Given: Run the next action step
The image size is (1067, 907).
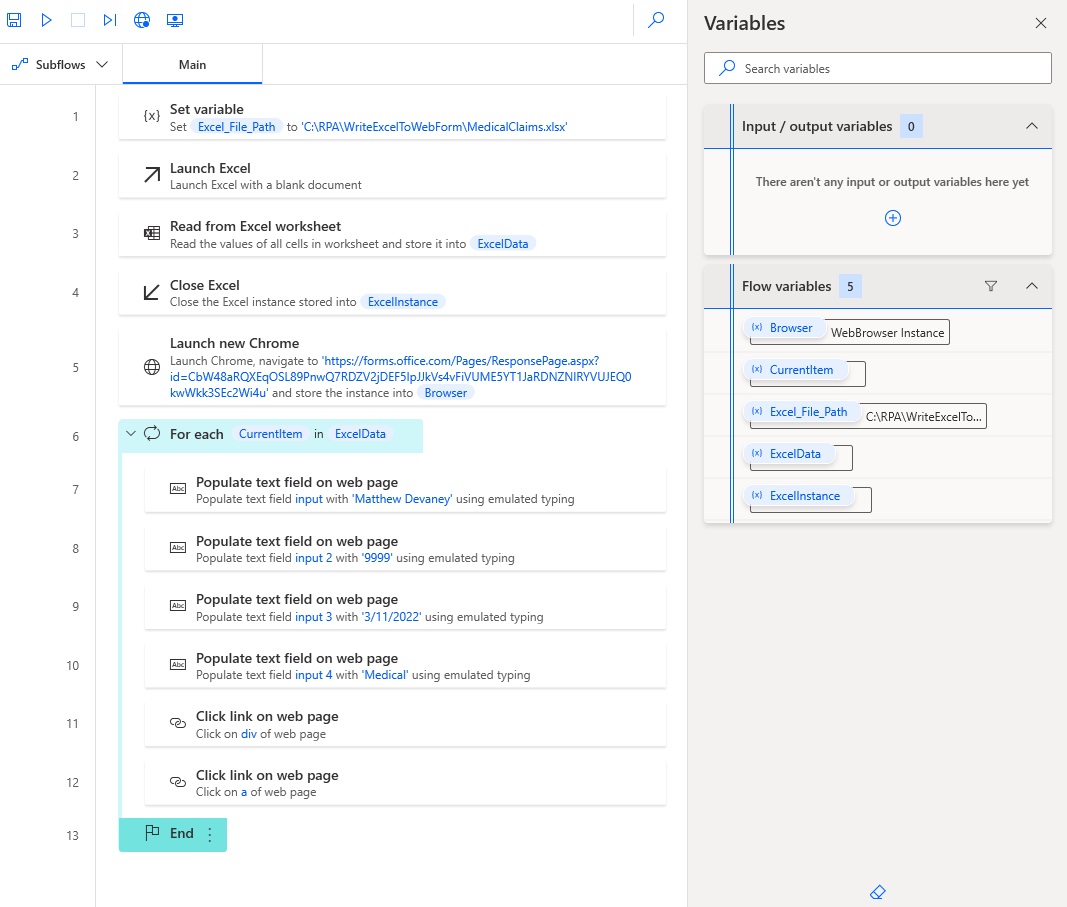Looking at the screenshot, I should click(109, 19).
